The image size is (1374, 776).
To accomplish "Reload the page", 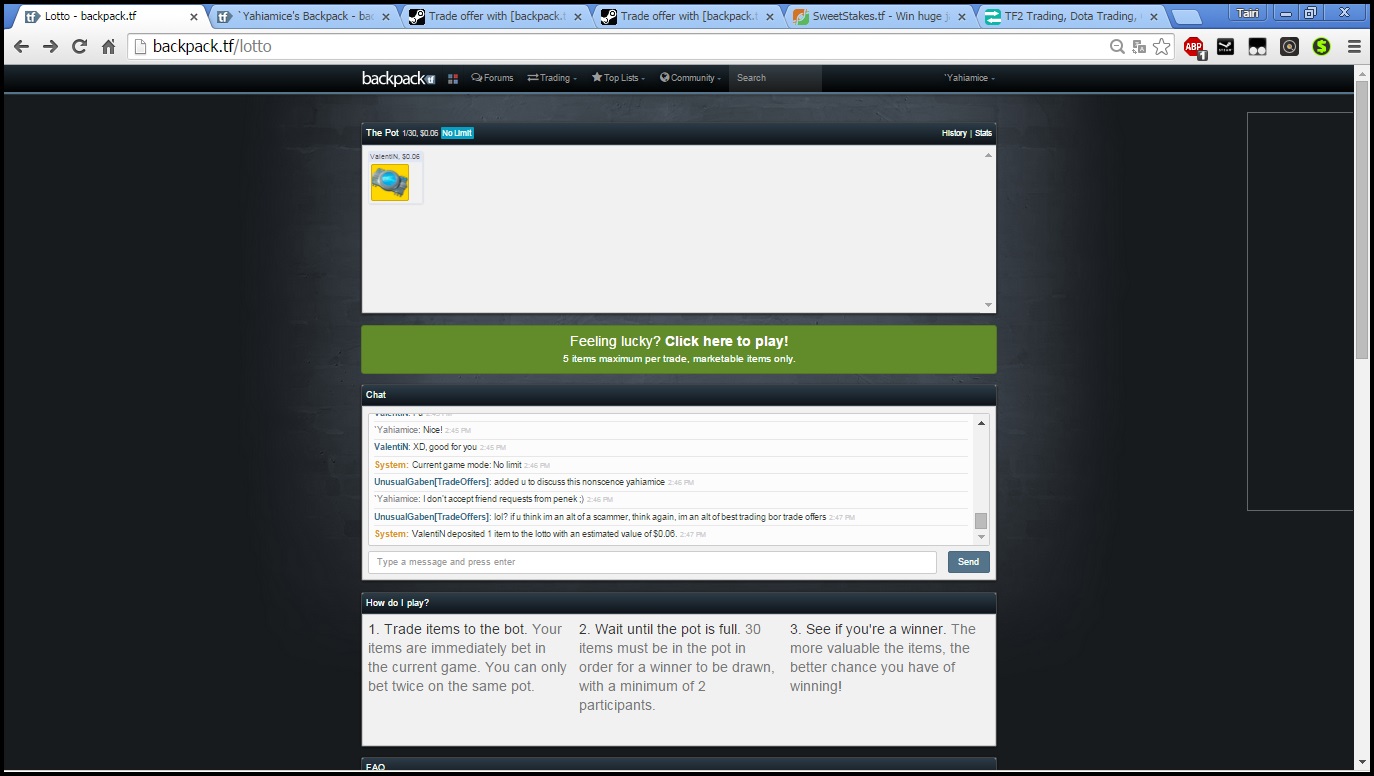I will [79, 46].
